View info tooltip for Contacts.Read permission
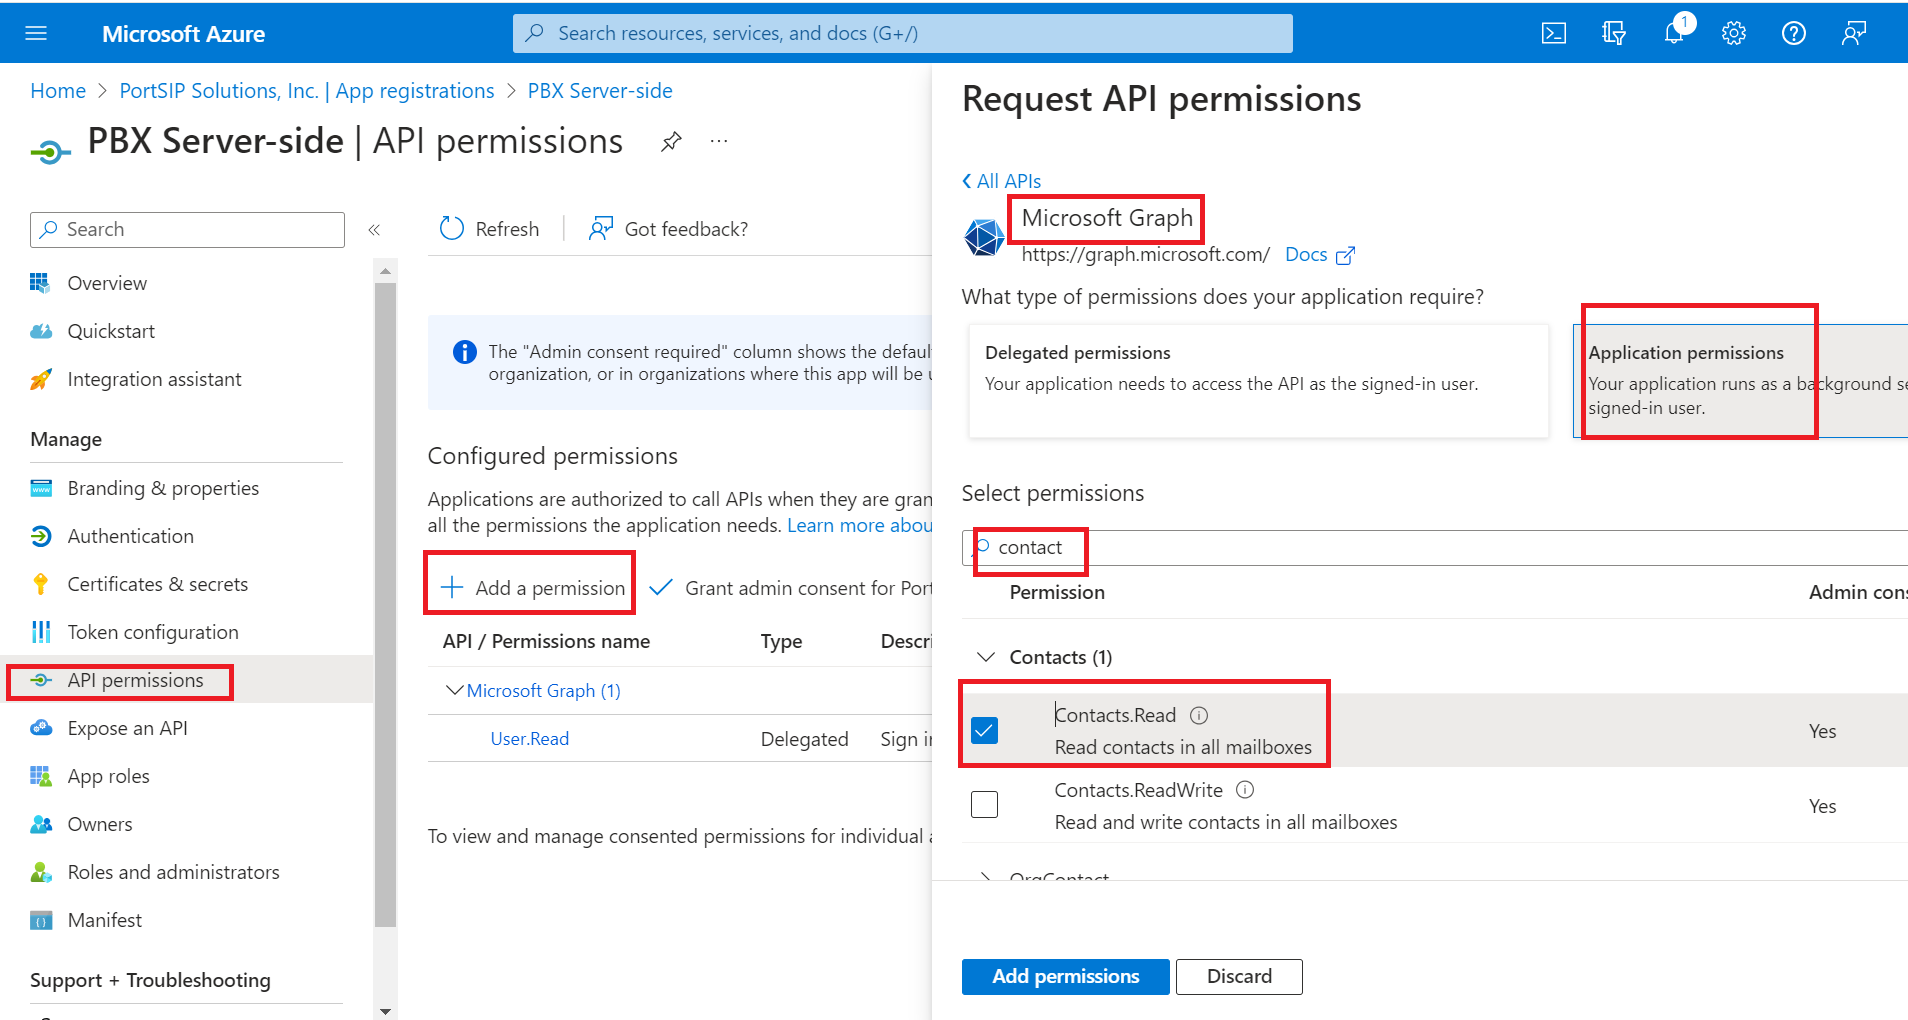The width and height of the screenshot is (1908, 1020). click(x=1198, y=714)
